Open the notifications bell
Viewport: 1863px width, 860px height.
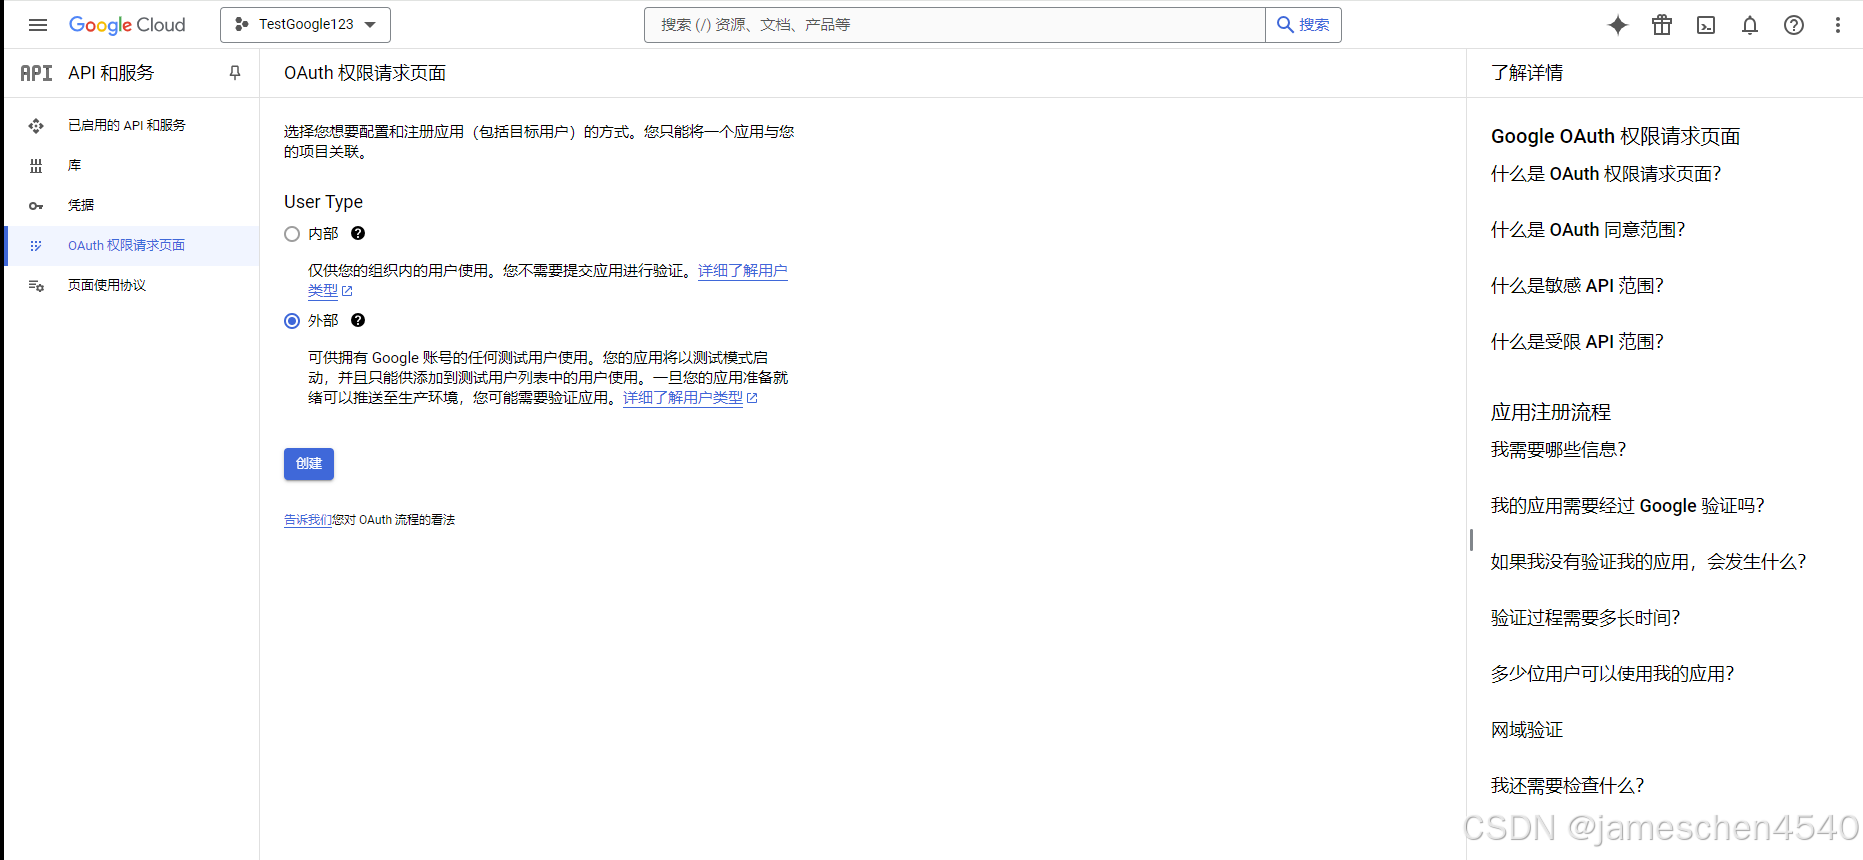tap(1750, 25)
